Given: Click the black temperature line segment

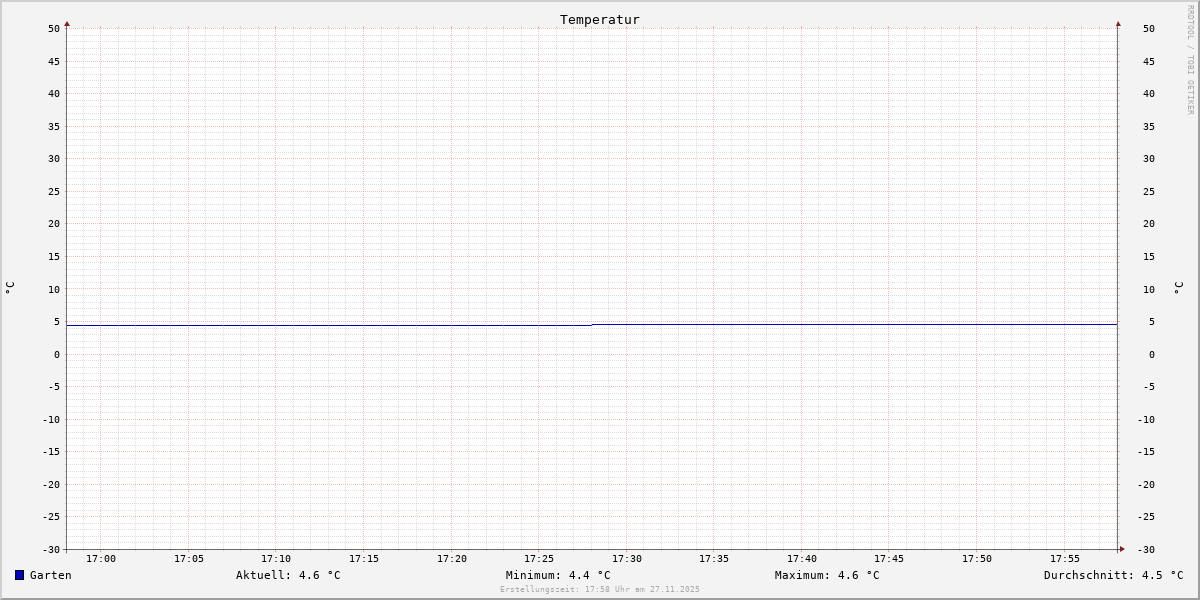Looking at the screenshot, I should pos(329,325).
